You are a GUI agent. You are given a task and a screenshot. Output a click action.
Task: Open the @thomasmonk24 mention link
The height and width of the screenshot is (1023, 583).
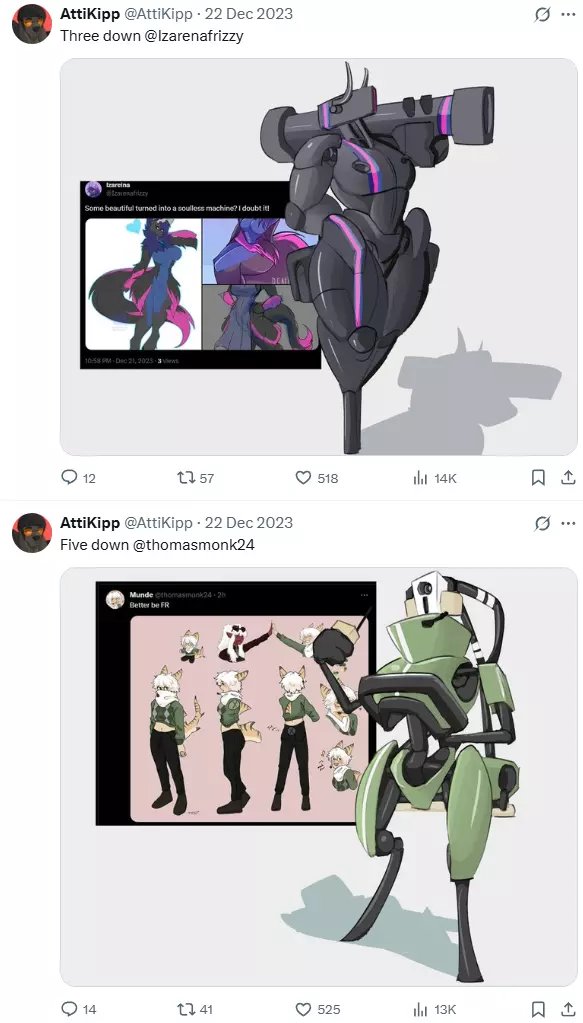194,545
